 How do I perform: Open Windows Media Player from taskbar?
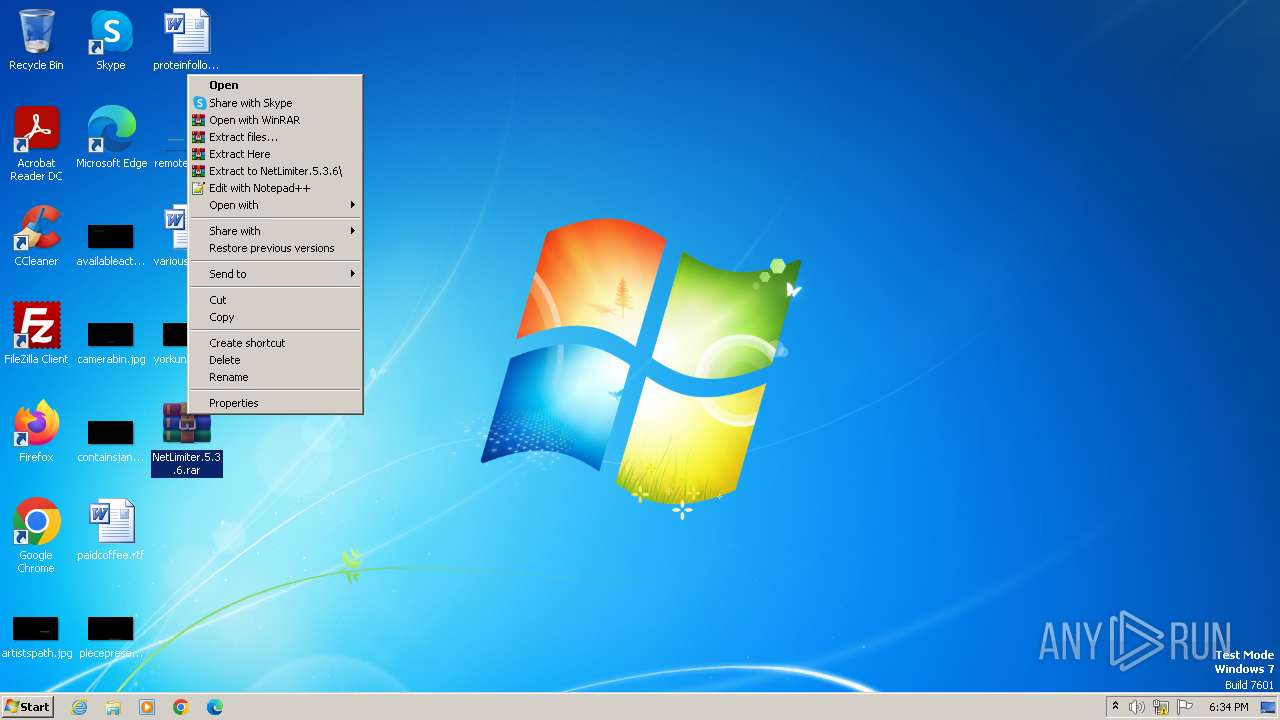point(147,707)
